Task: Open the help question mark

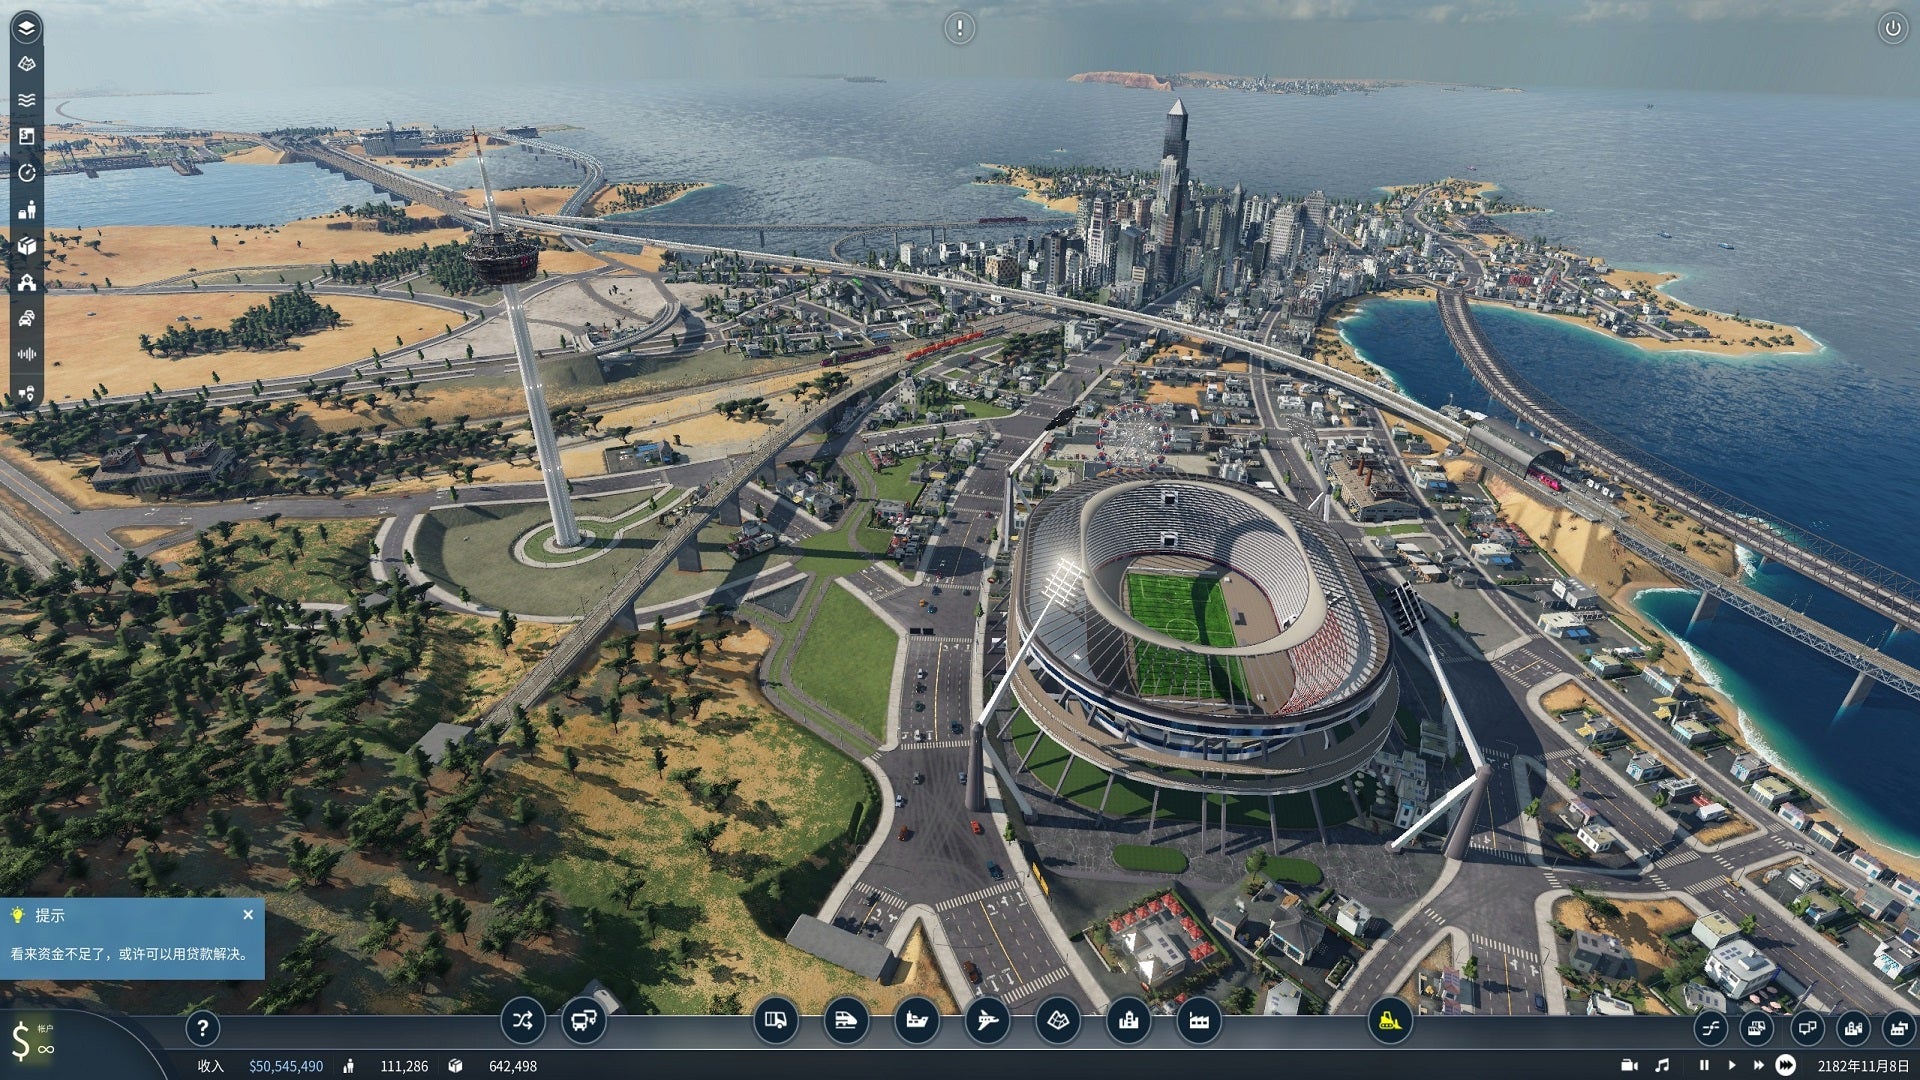Action: [202, 1027]
